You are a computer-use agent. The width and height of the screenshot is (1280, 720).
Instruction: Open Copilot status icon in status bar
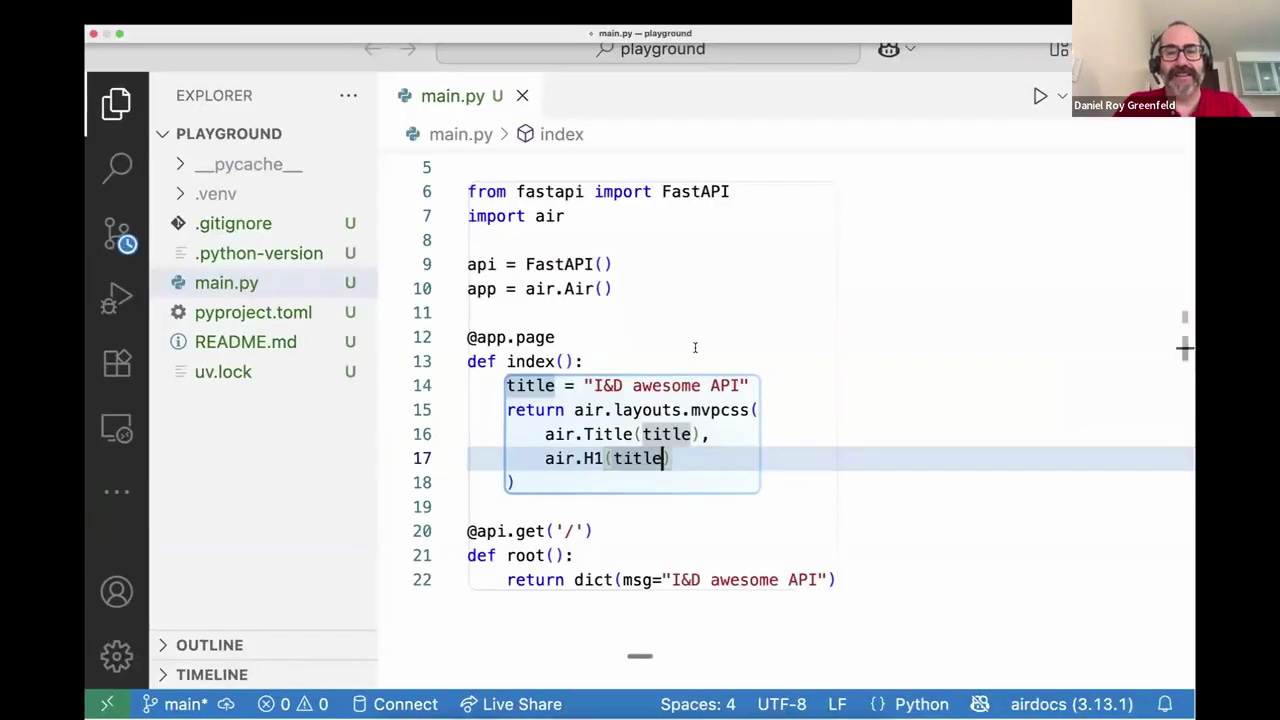(980, 704)
